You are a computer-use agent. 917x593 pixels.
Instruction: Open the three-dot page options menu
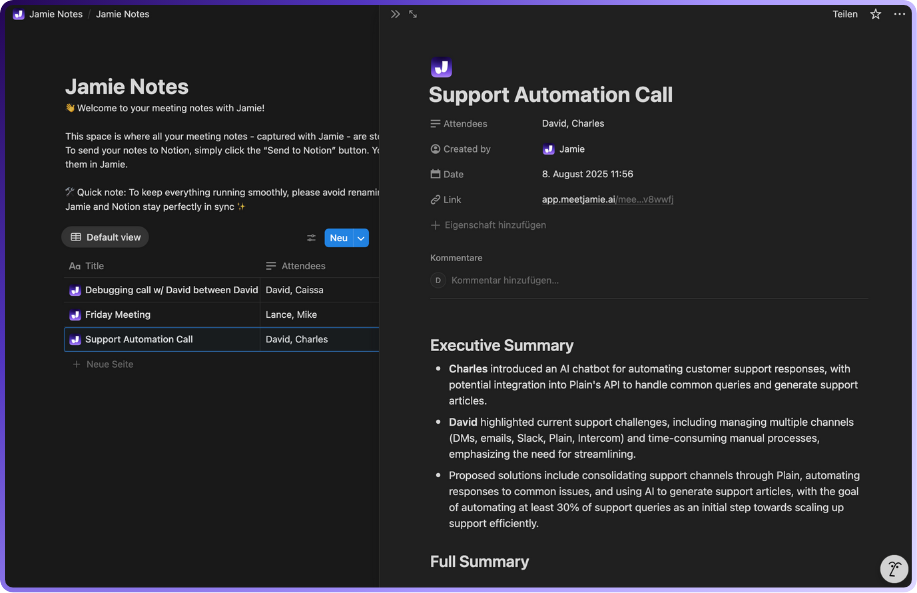click(x=899, y=14)
